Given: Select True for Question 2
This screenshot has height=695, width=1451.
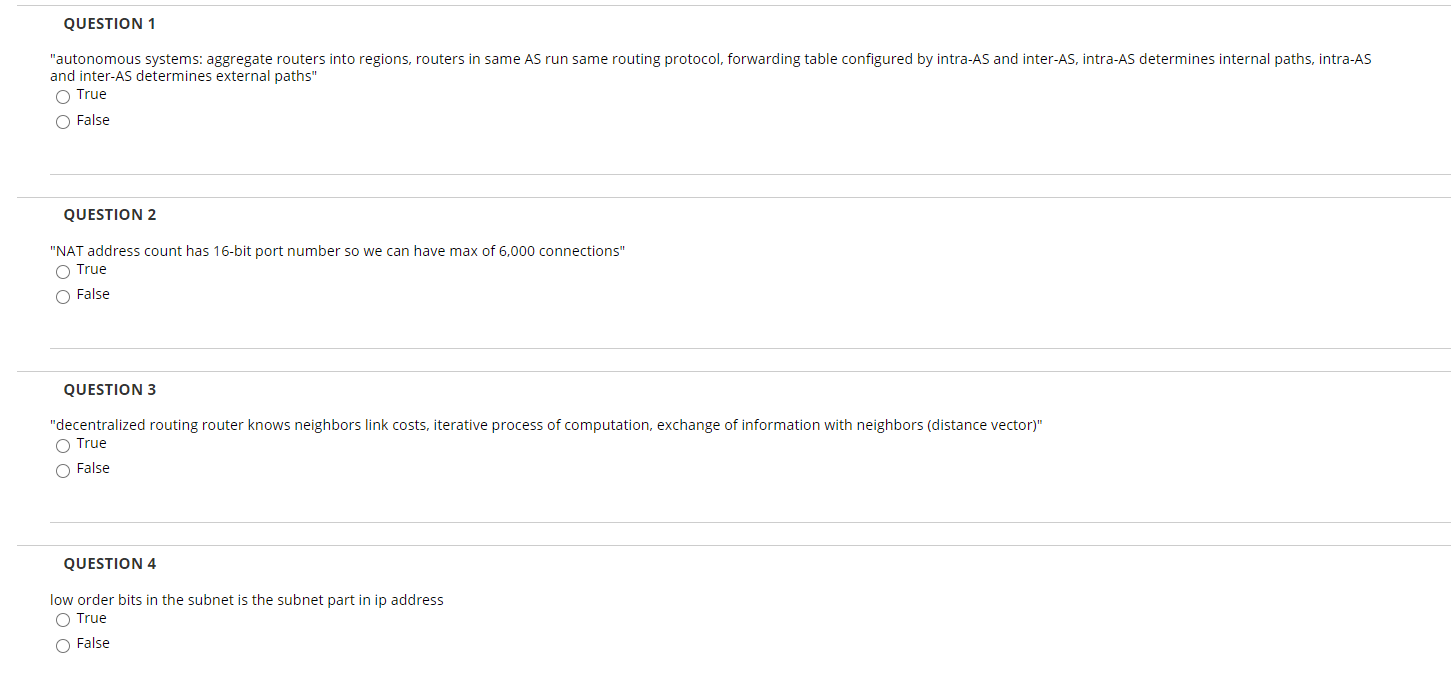Looking at the screenshot, I should 62,271.
